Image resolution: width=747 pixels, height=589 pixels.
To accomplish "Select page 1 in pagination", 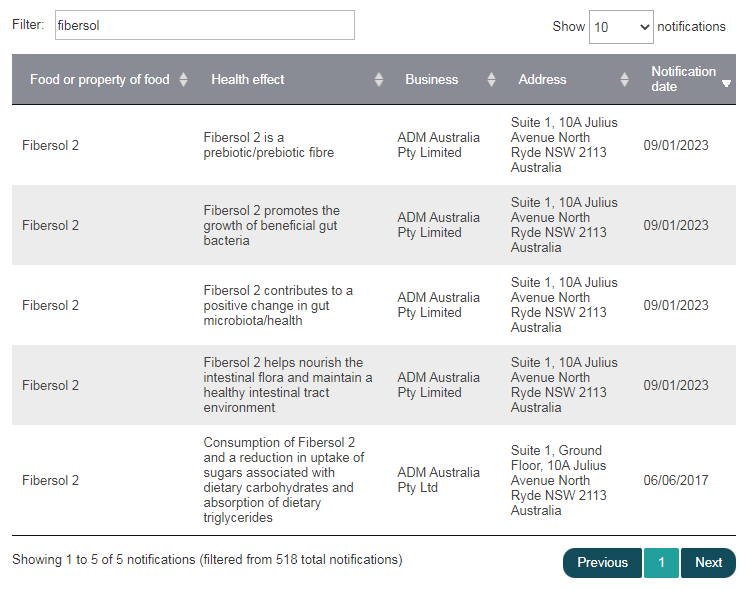I will 661,562.
